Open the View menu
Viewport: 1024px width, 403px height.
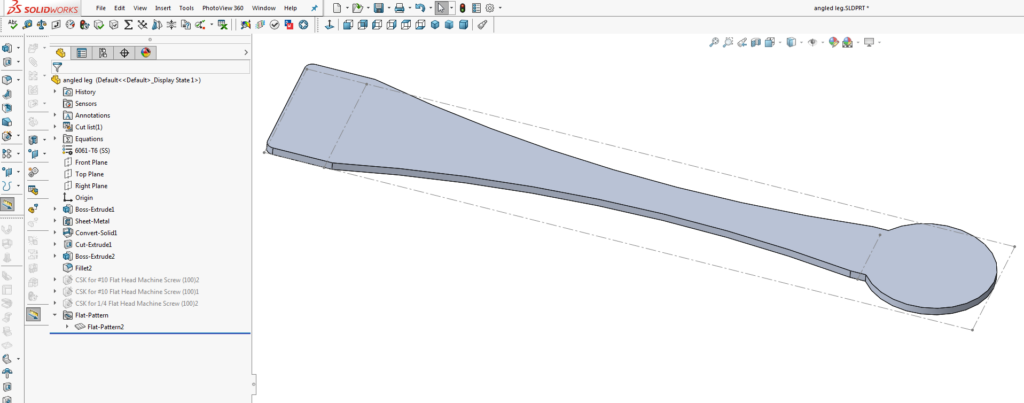point(140,8)
